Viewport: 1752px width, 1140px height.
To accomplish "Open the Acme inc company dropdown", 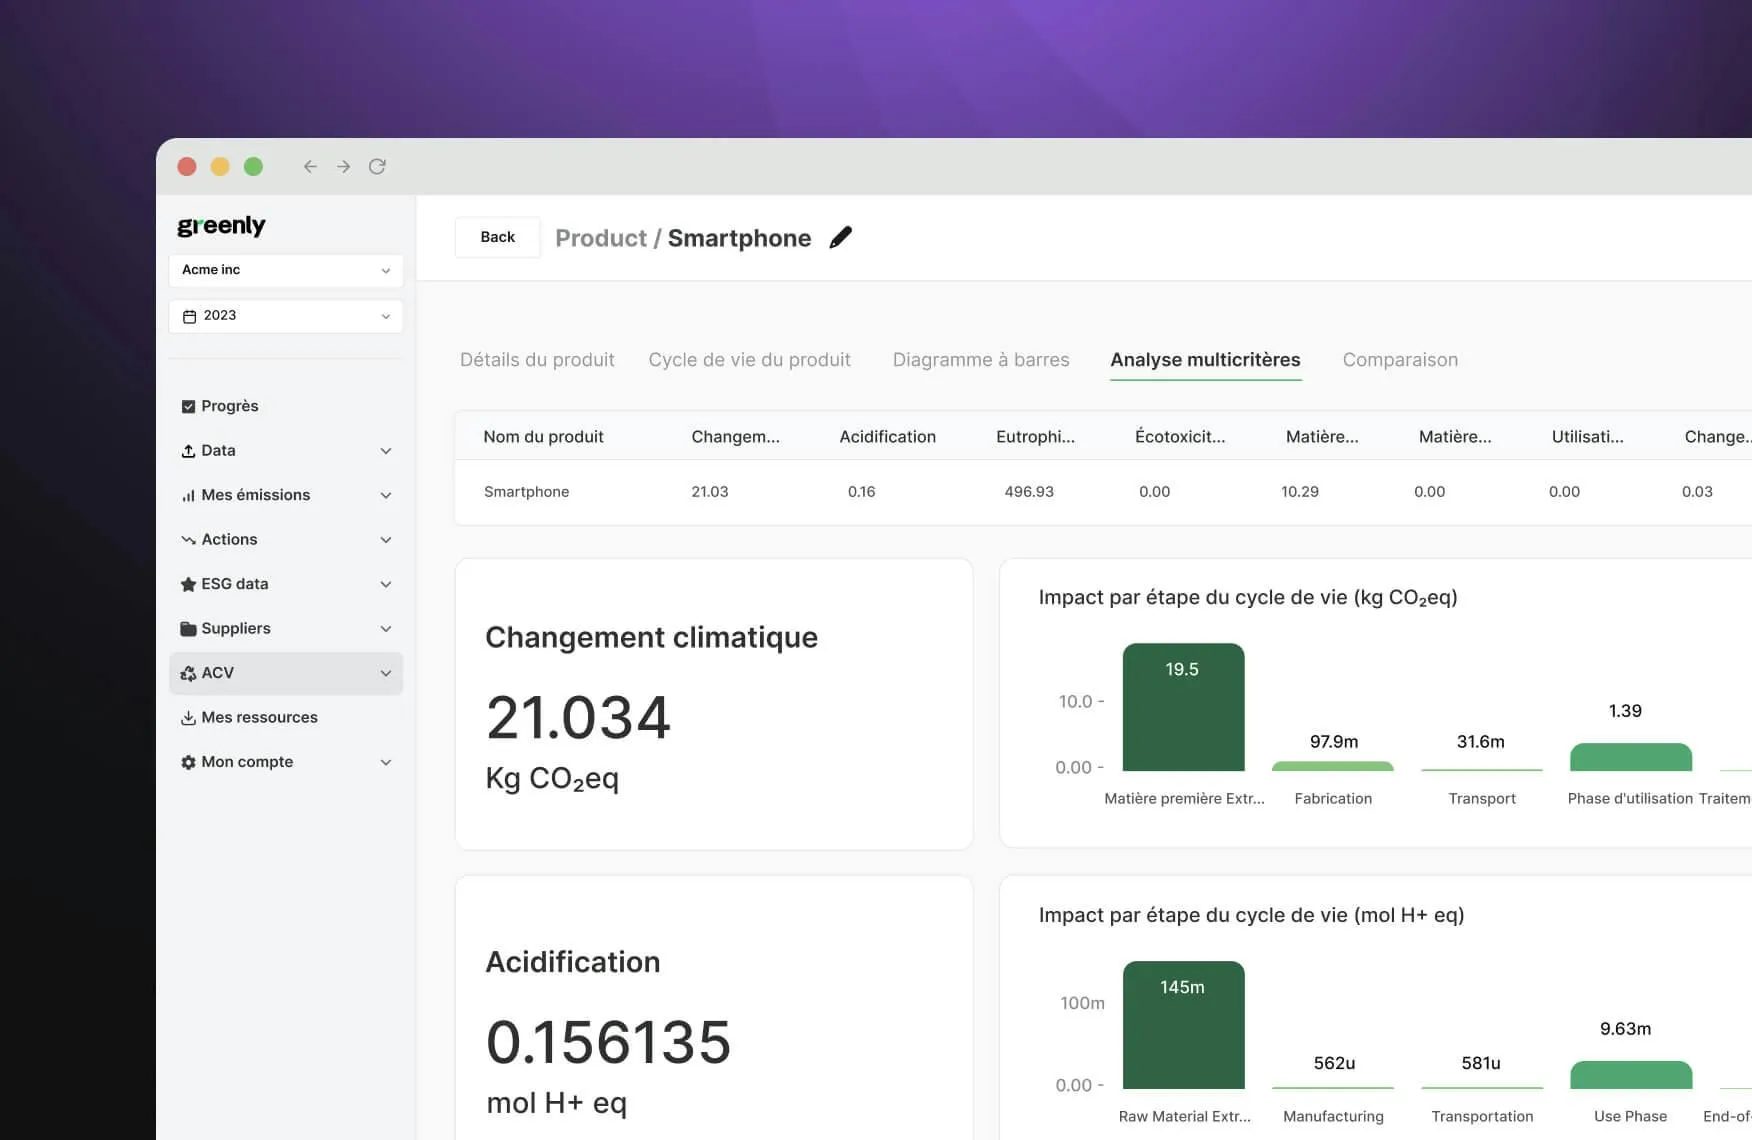I will [x=286, y=270].
